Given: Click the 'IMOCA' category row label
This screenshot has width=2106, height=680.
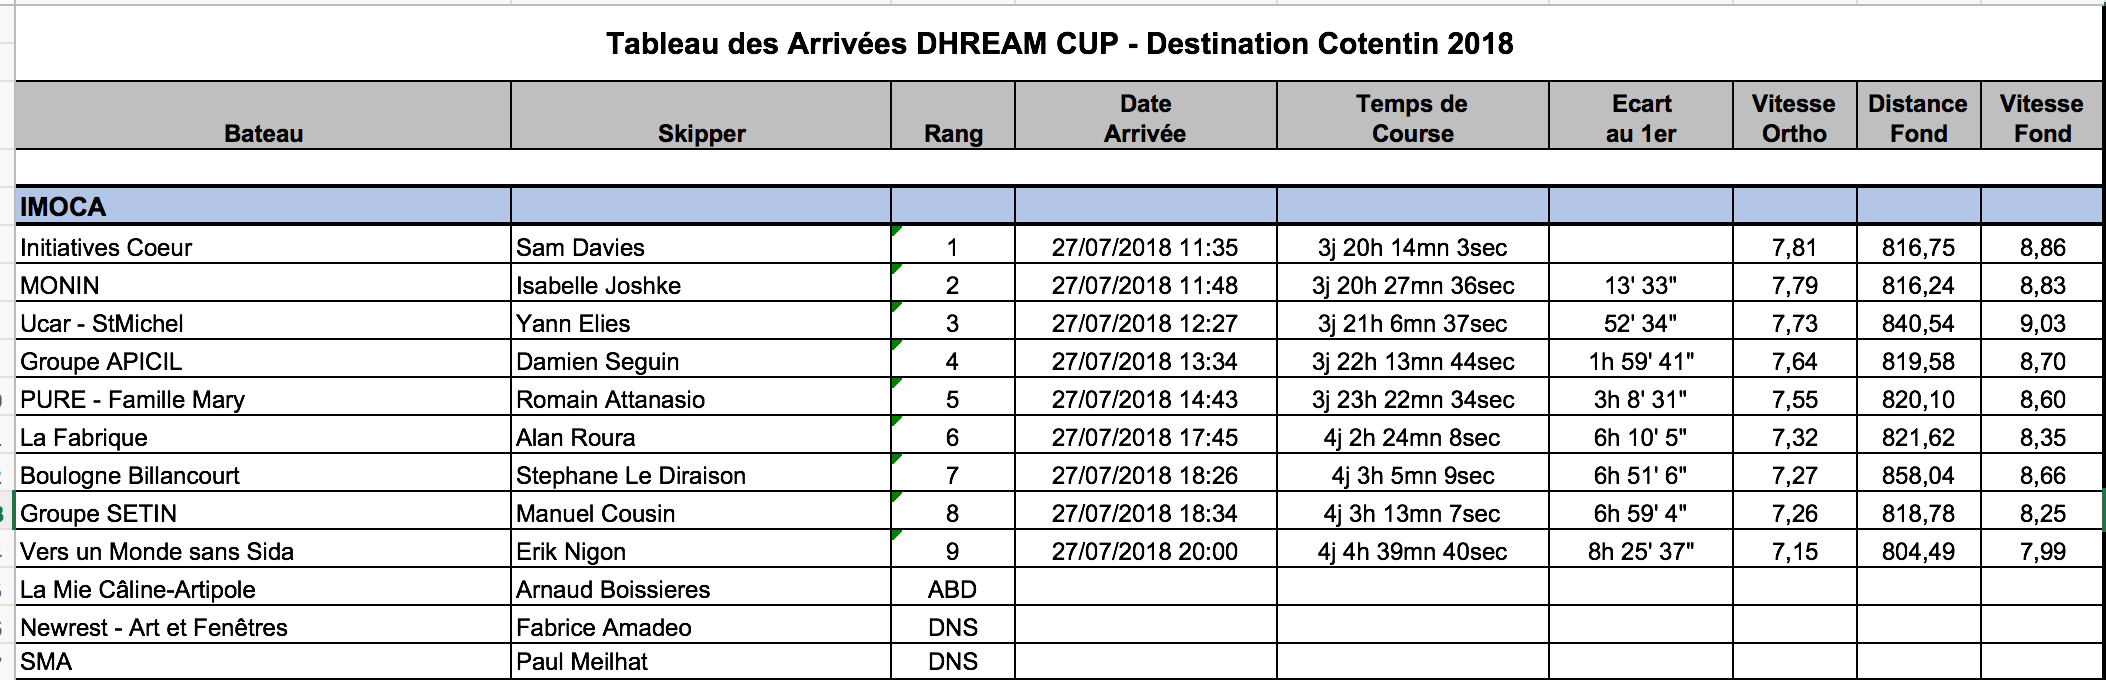Looking at the screenshot, I should (63, 207).
